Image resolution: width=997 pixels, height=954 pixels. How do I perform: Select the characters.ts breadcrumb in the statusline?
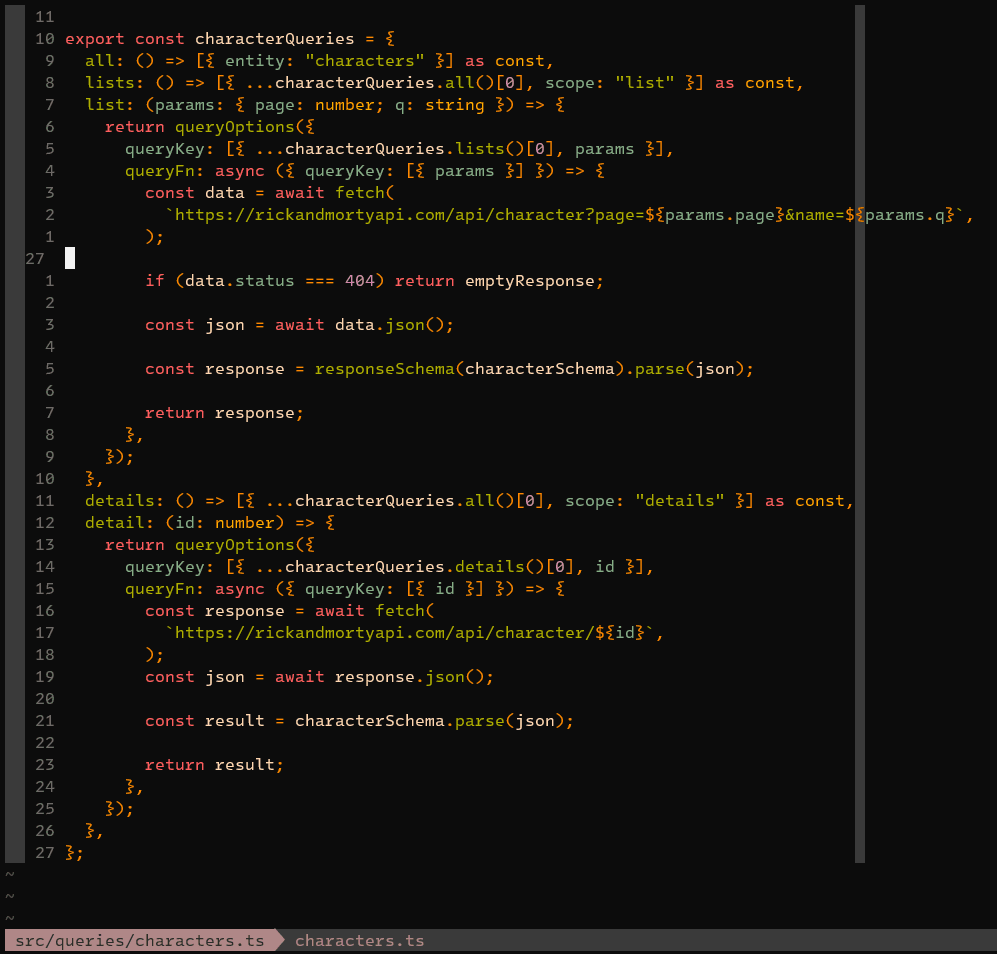tap(359, 941)
